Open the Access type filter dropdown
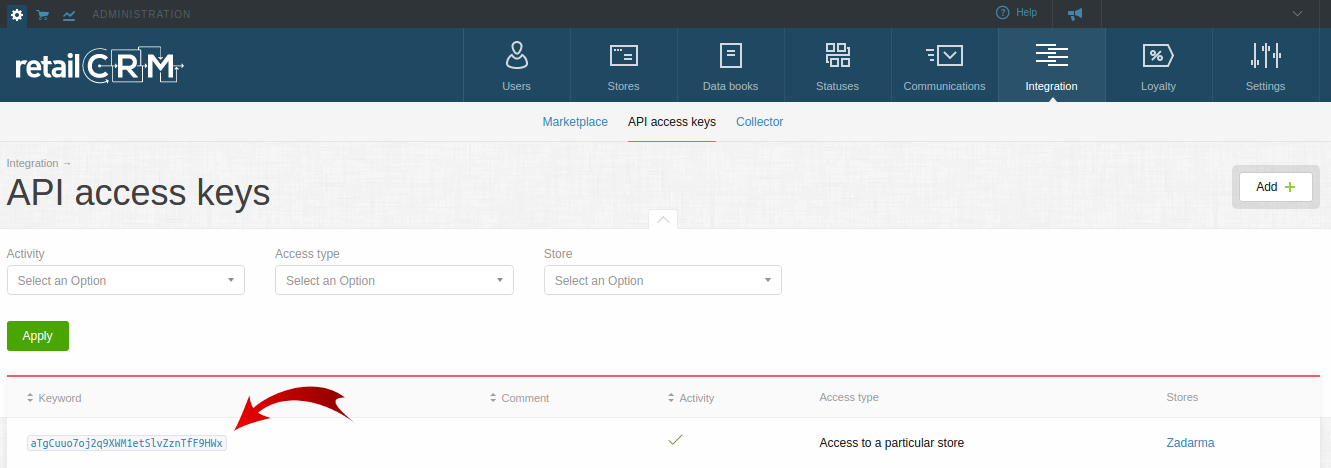The image size is (1331, 468). coord(394,280)
